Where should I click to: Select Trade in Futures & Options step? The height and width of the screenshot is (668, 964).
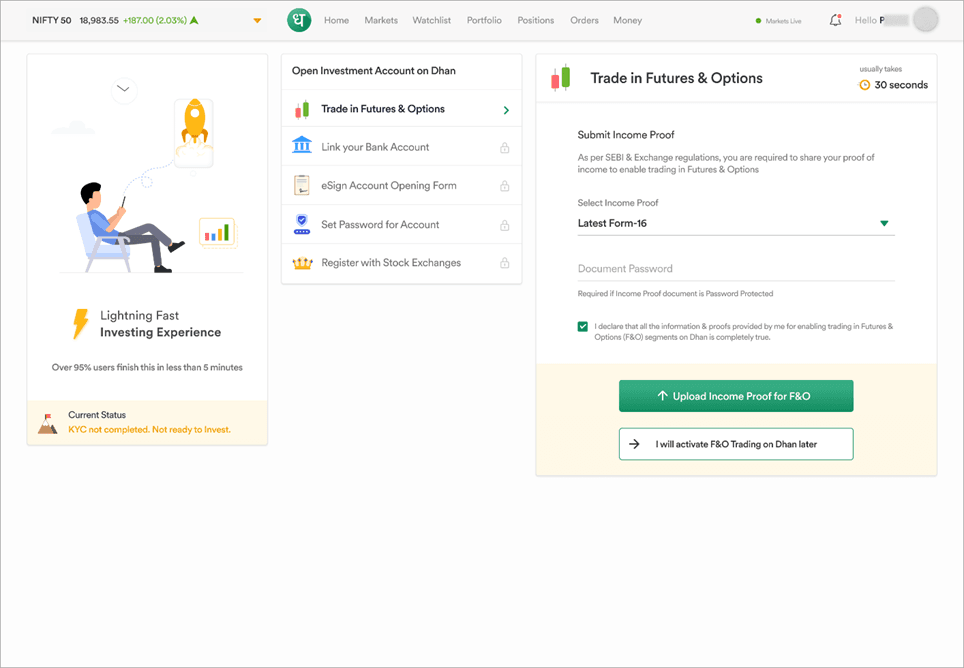[382, 109]
